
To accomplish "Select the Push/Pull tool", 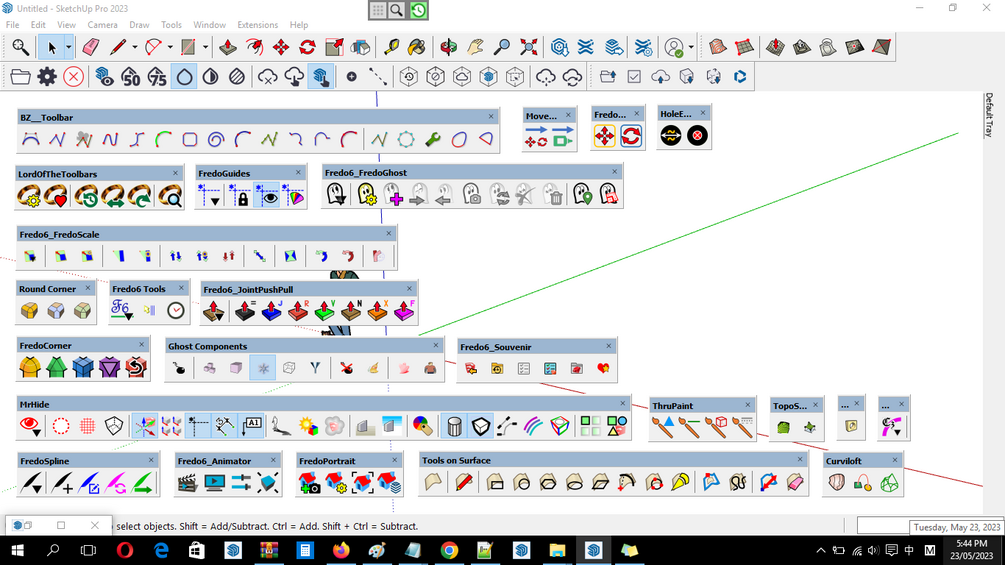I will (x=228, y=47).
